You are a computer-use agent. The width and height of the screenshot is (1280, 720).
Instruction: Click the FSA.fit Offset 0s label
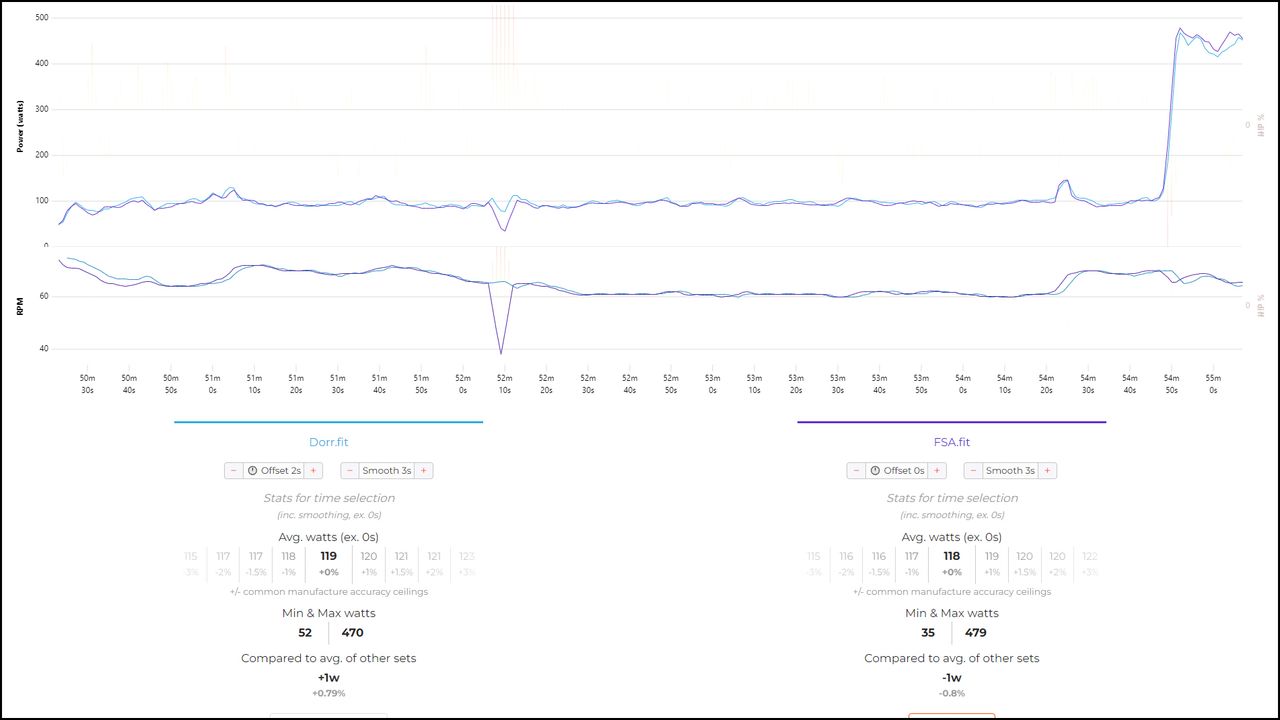click(896, 470)
